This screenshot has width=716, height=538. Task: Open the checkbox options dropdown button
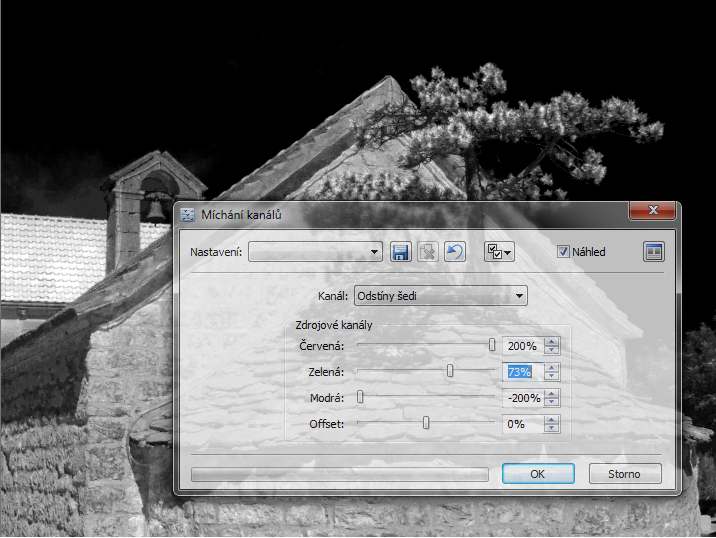click(498, 252)
